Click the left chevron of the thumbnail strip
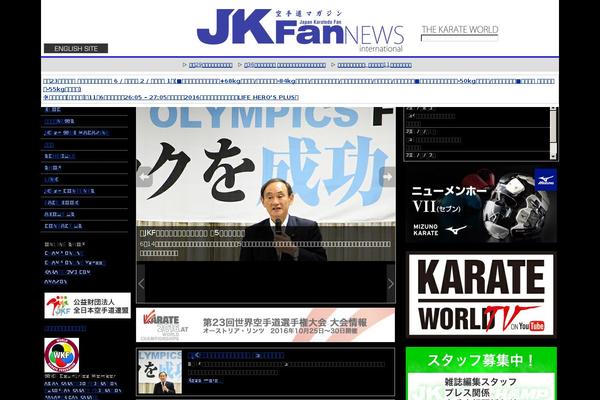 (141, 283)
